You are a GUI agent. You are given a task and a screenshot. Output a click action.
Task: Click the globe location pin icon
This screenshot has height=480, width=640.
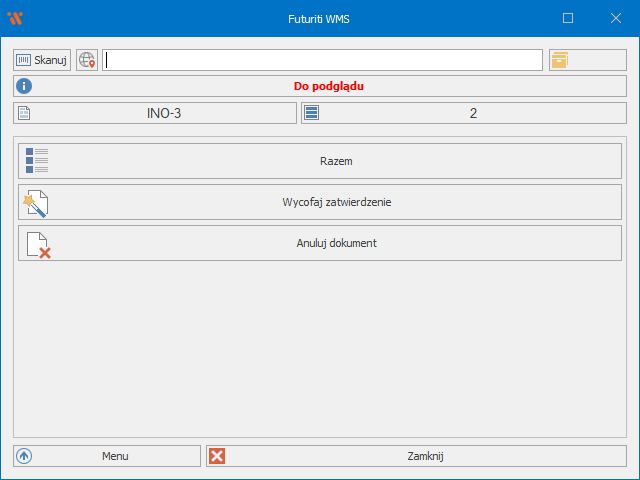click(87, 60)
